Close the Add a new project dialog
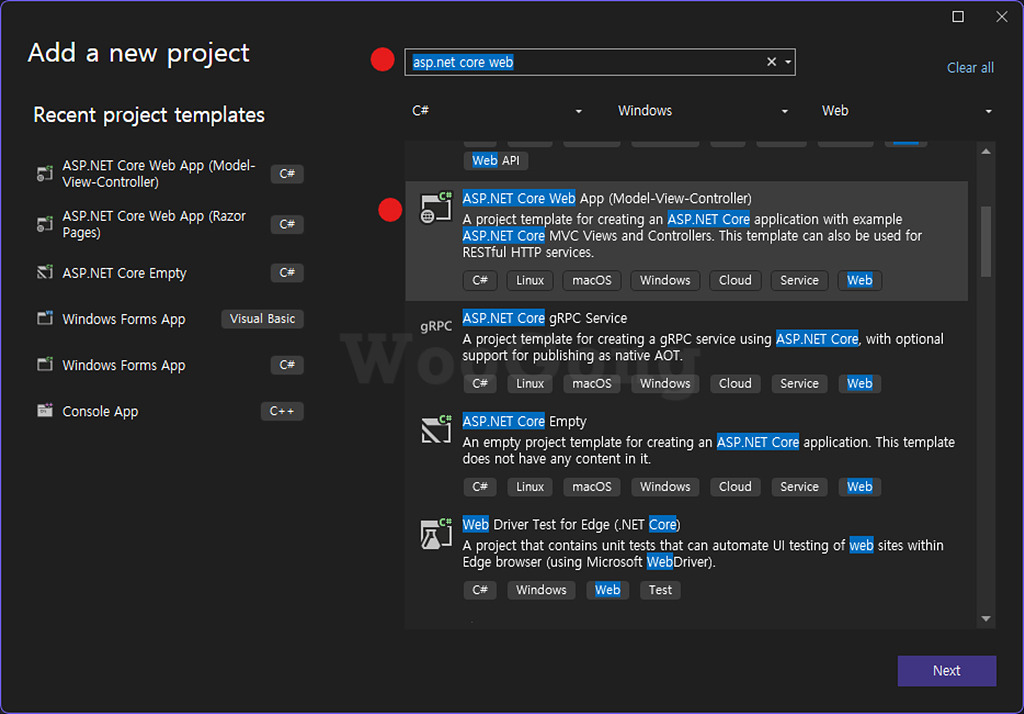1024x714 pixels. [x=1002, y=16]
